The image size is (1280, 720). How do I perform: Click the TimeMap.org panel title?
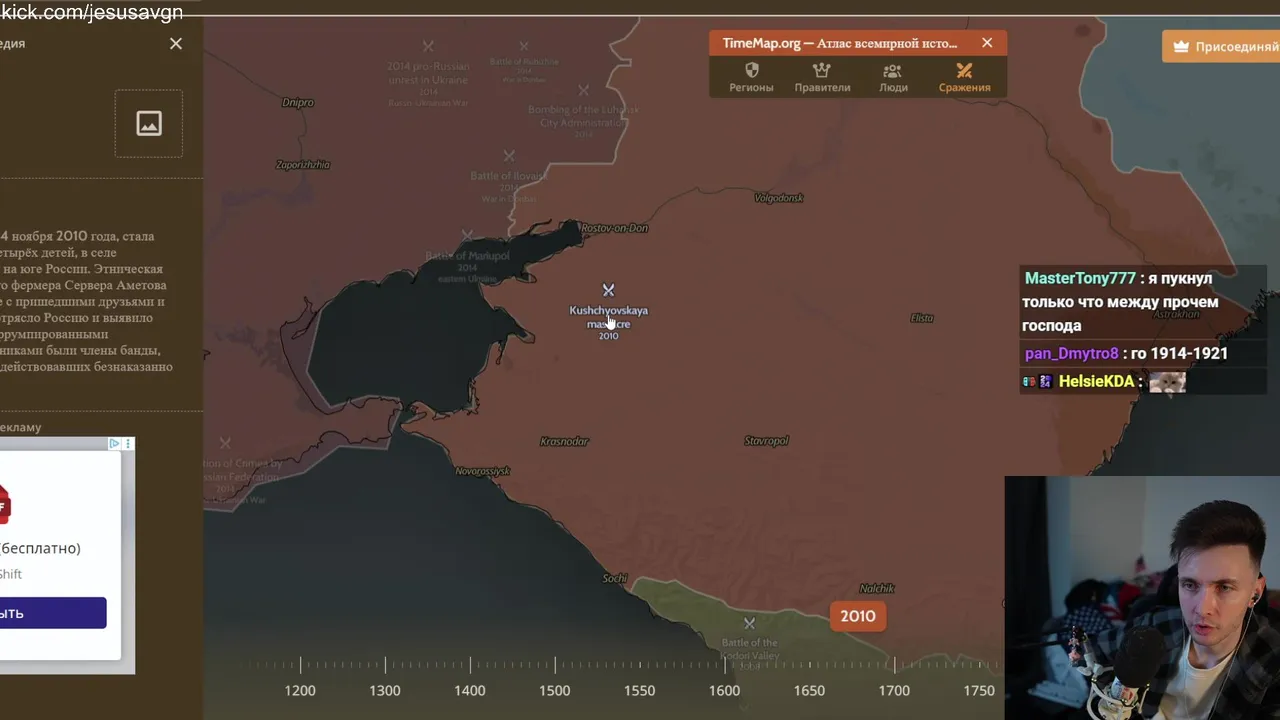point(840,43)
